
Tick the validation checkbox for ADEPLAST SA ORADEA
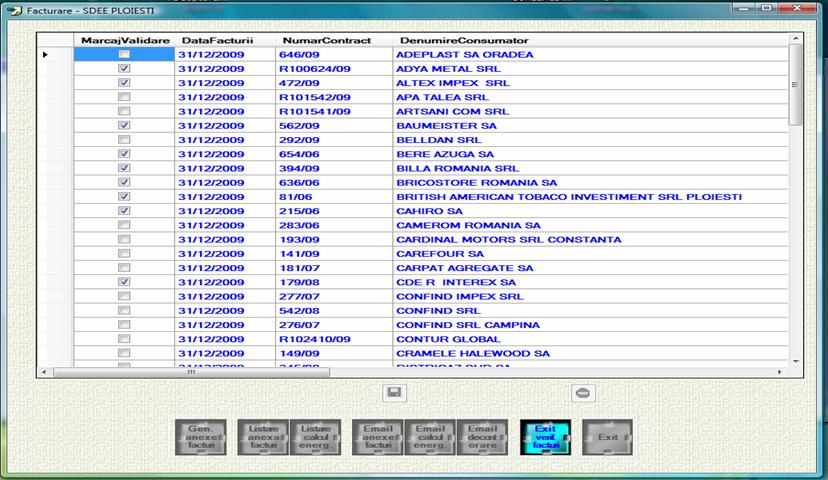(x=124, y=54)
